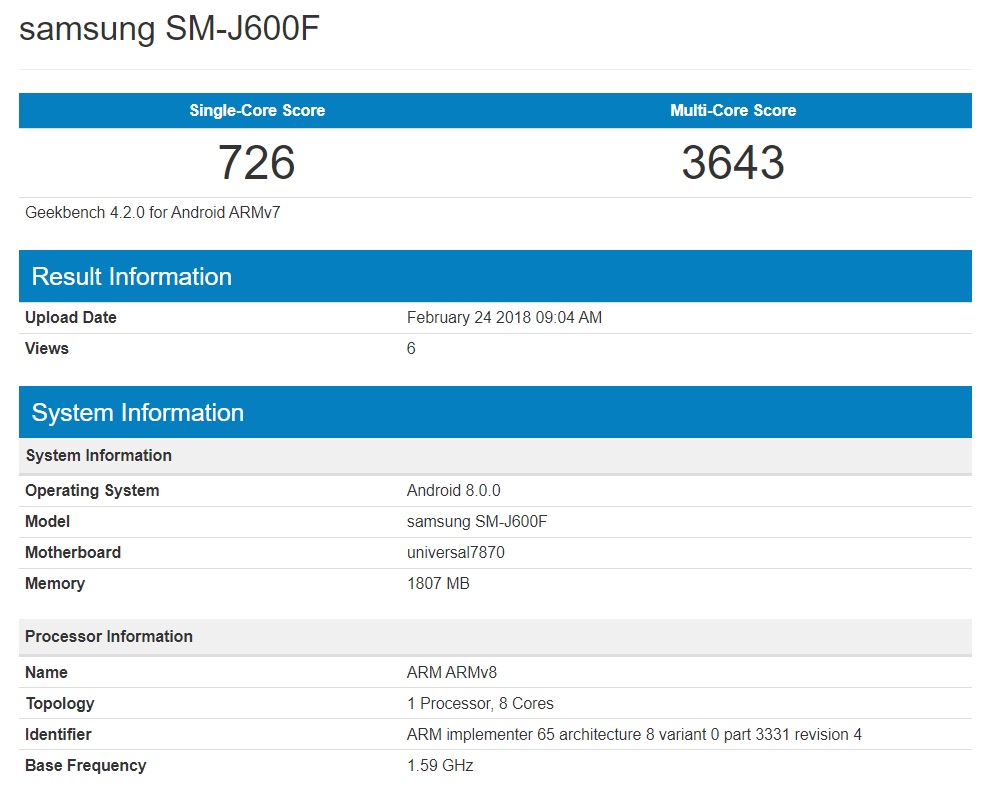Viewport: 984px width, 796px height.
Task: Click the Views count value 6
Action: click(x=411, y=348)
